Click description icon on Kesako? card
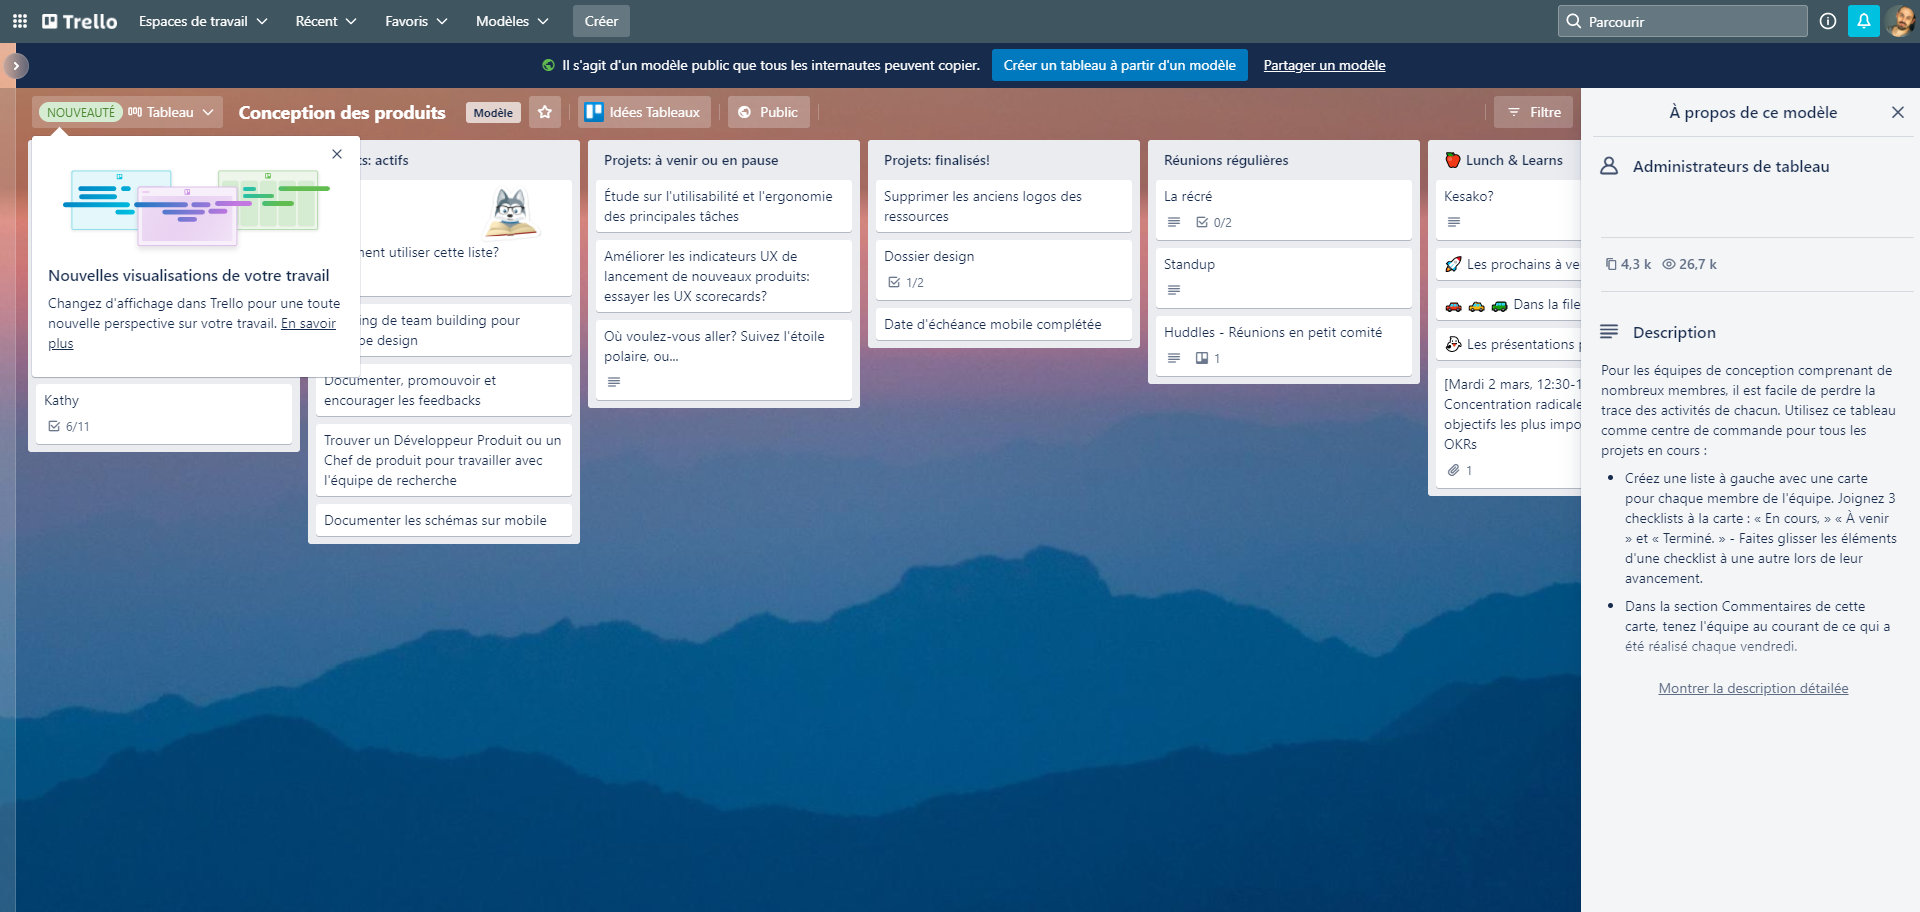Screen dimensions: 1920x912 coord(1454,222)
